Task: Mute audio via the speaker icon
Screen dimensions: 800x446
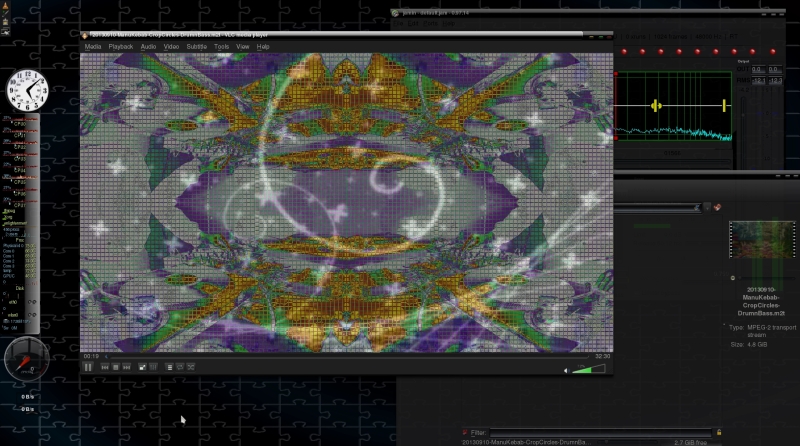Action: [x=566, y=370]
